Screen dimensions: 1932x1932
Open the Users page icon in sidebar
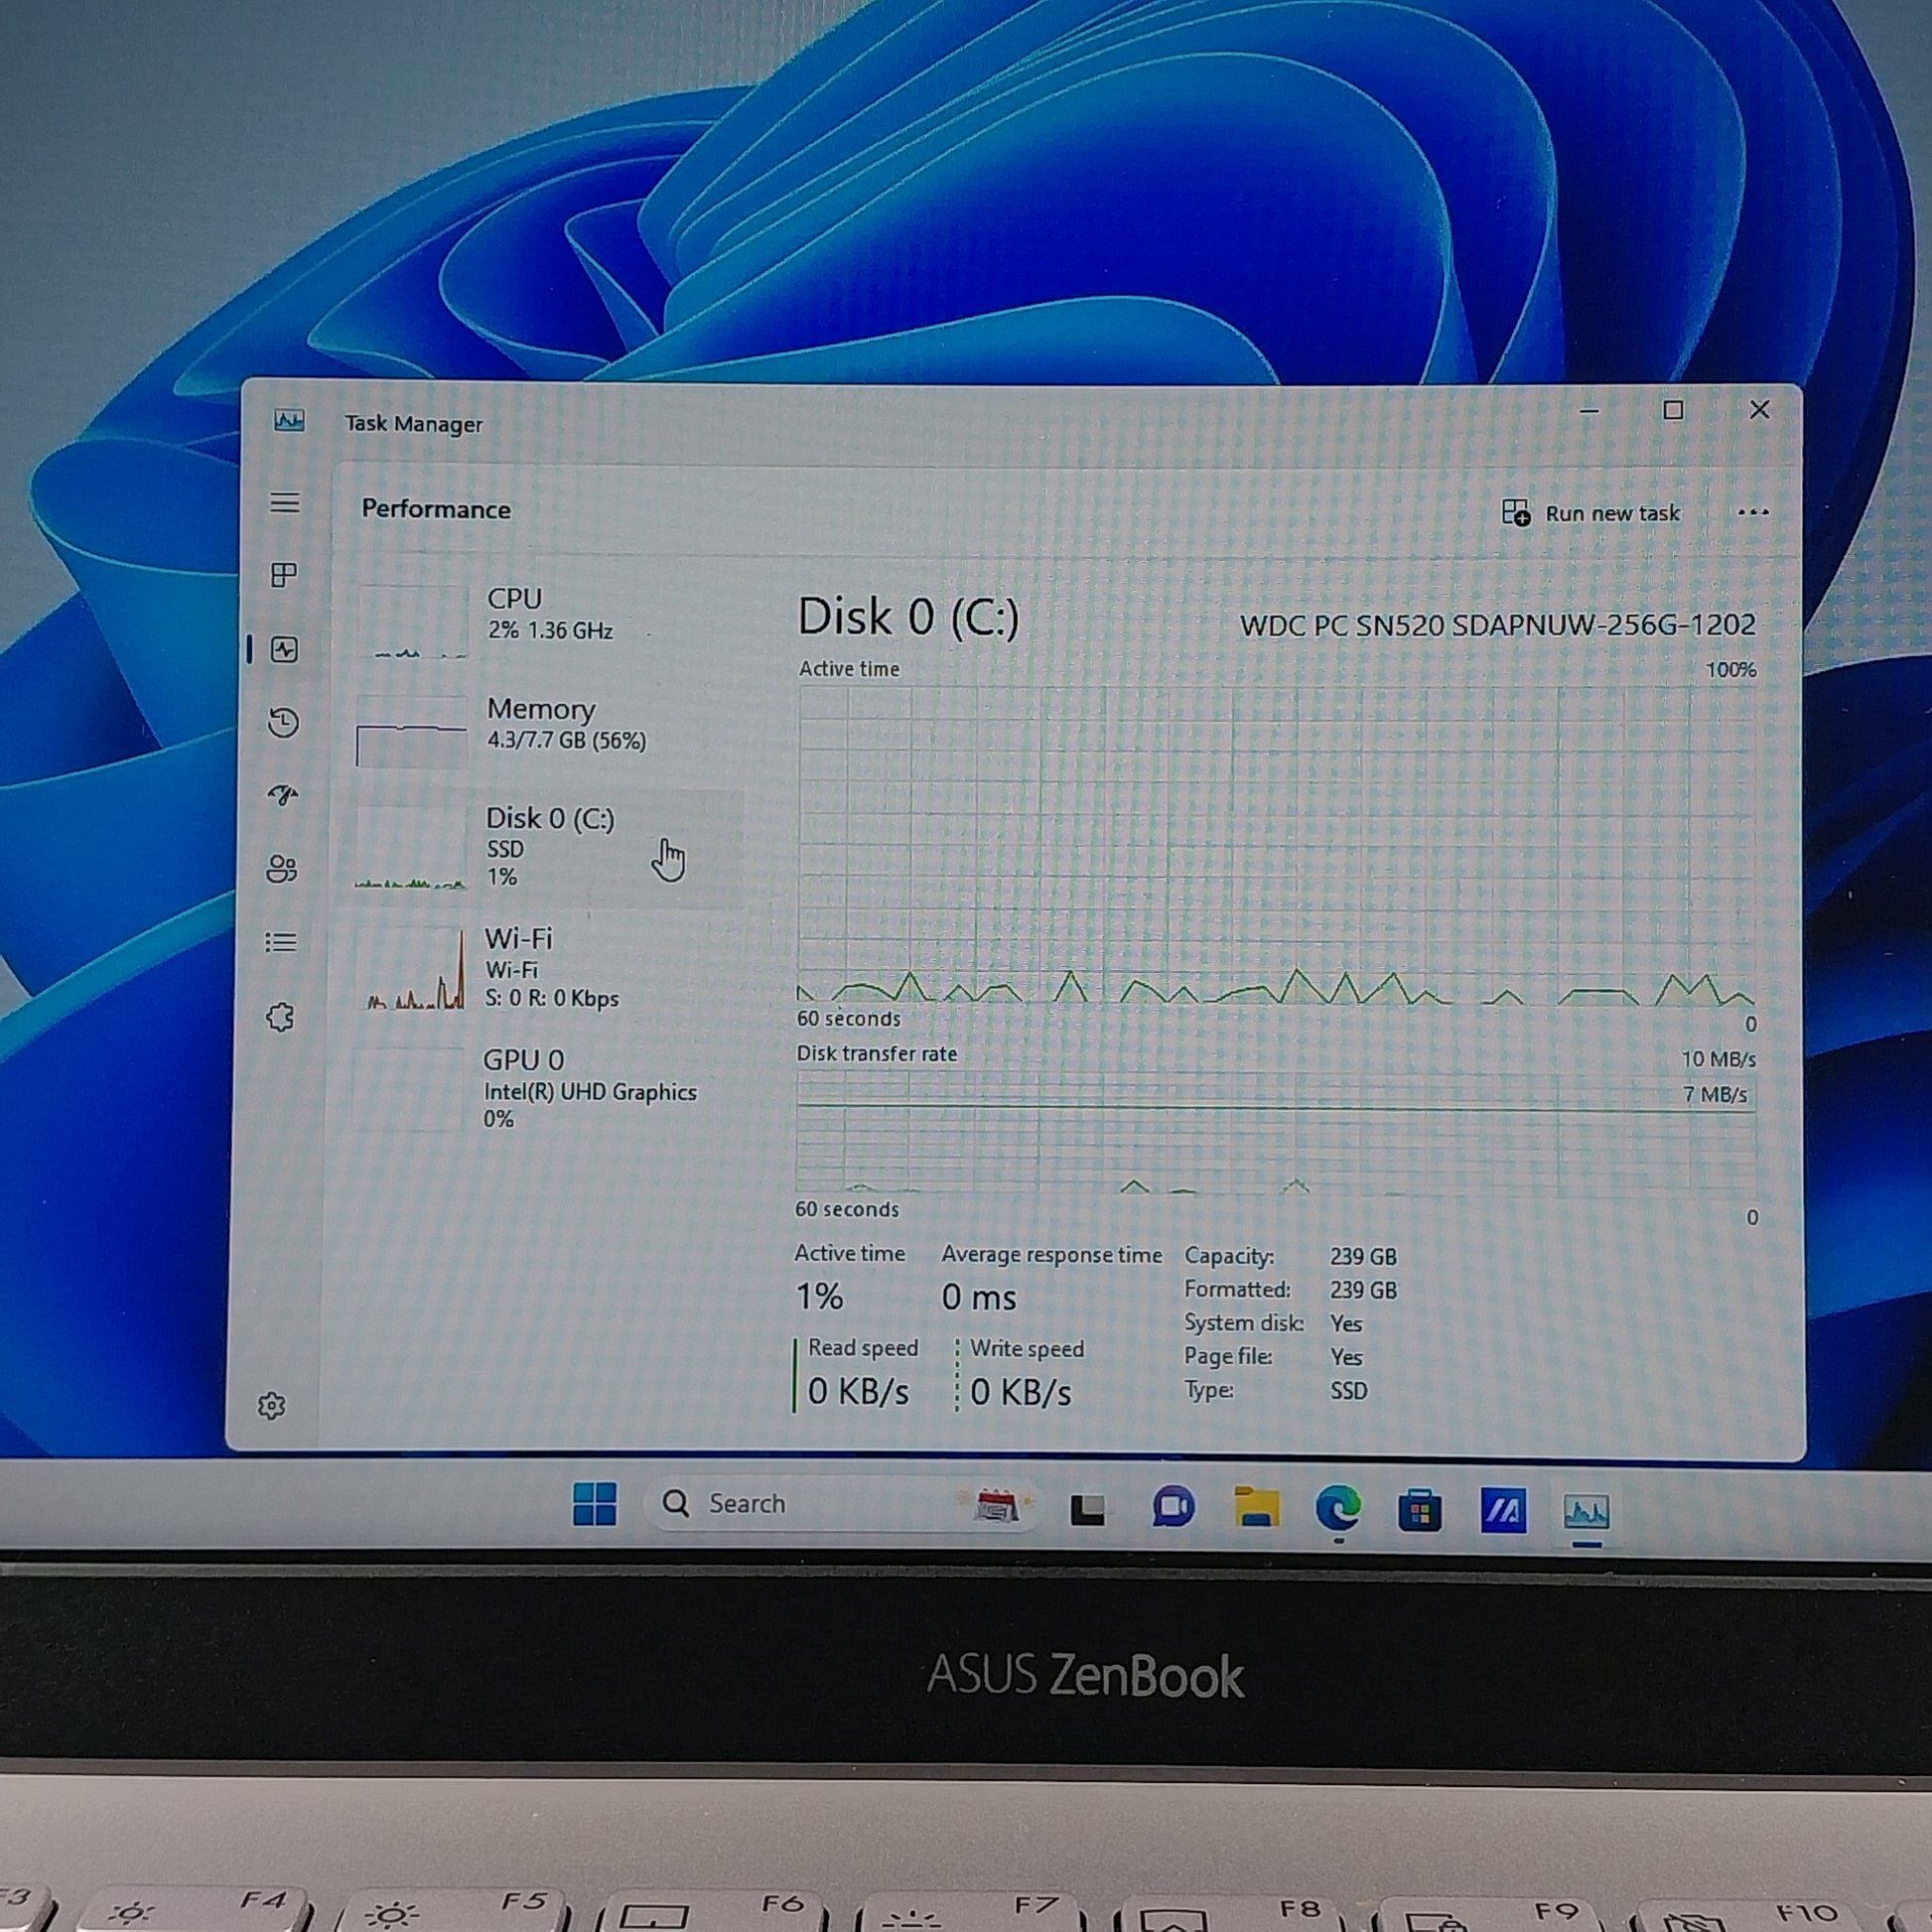(282, 868)
